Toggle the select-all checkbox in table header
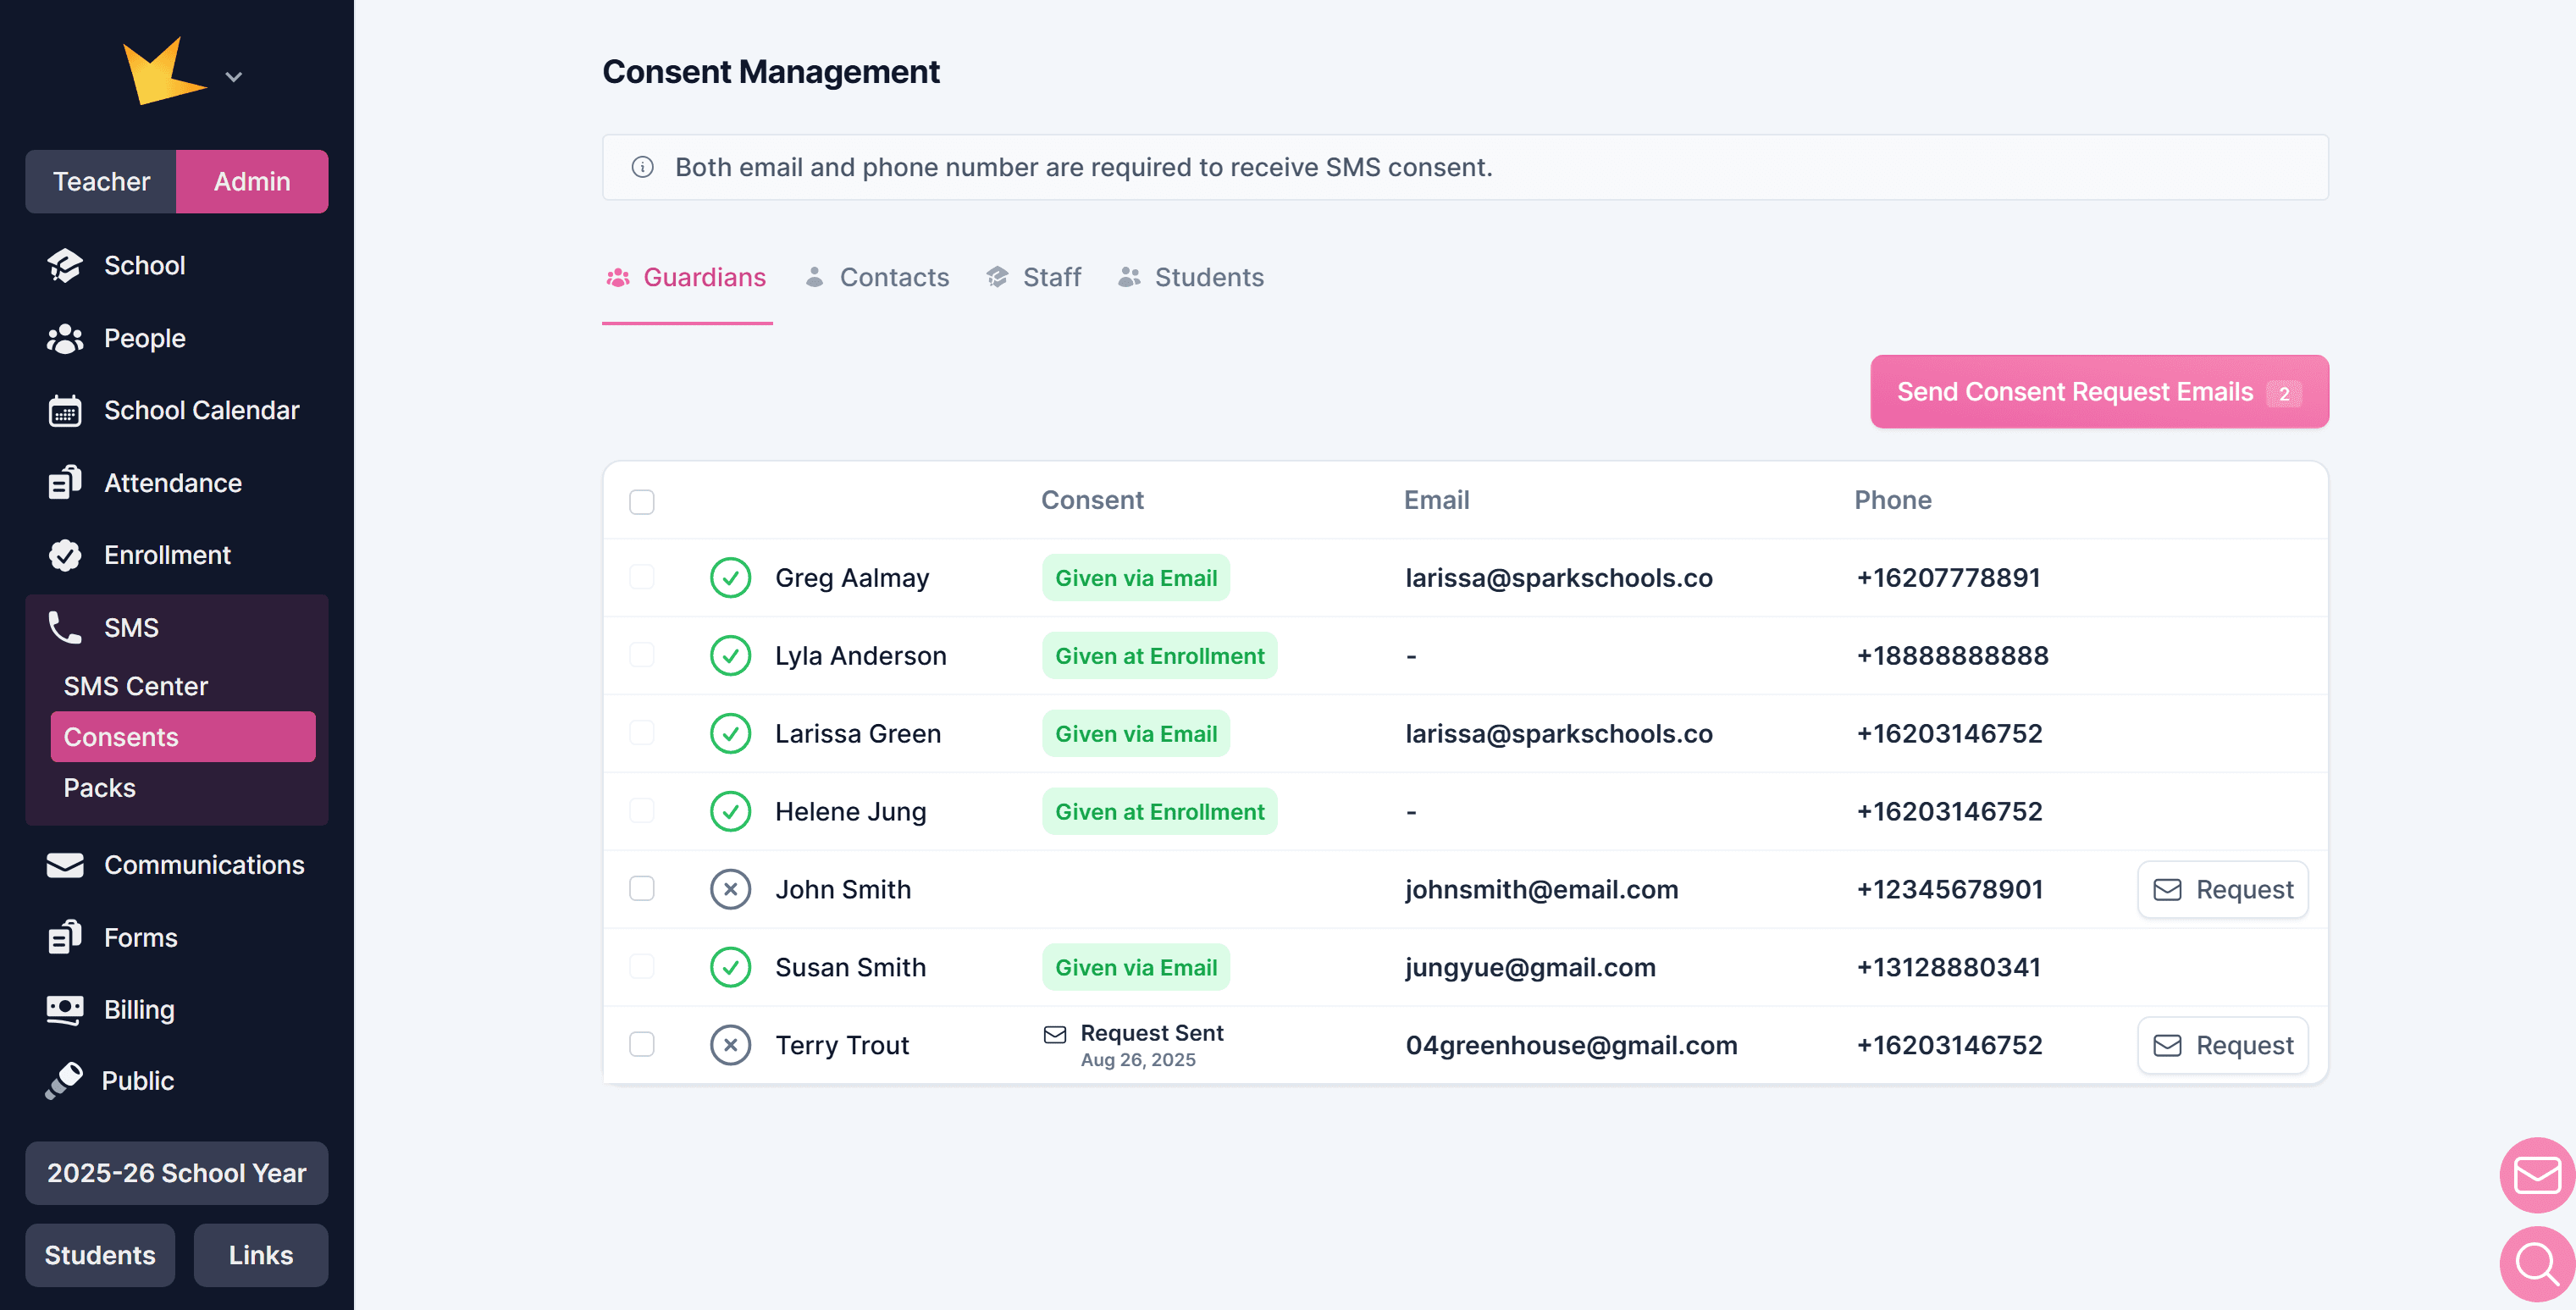Image resolution: width=2576 pixels, height=1310 pixels. click(x=642, y=501)
